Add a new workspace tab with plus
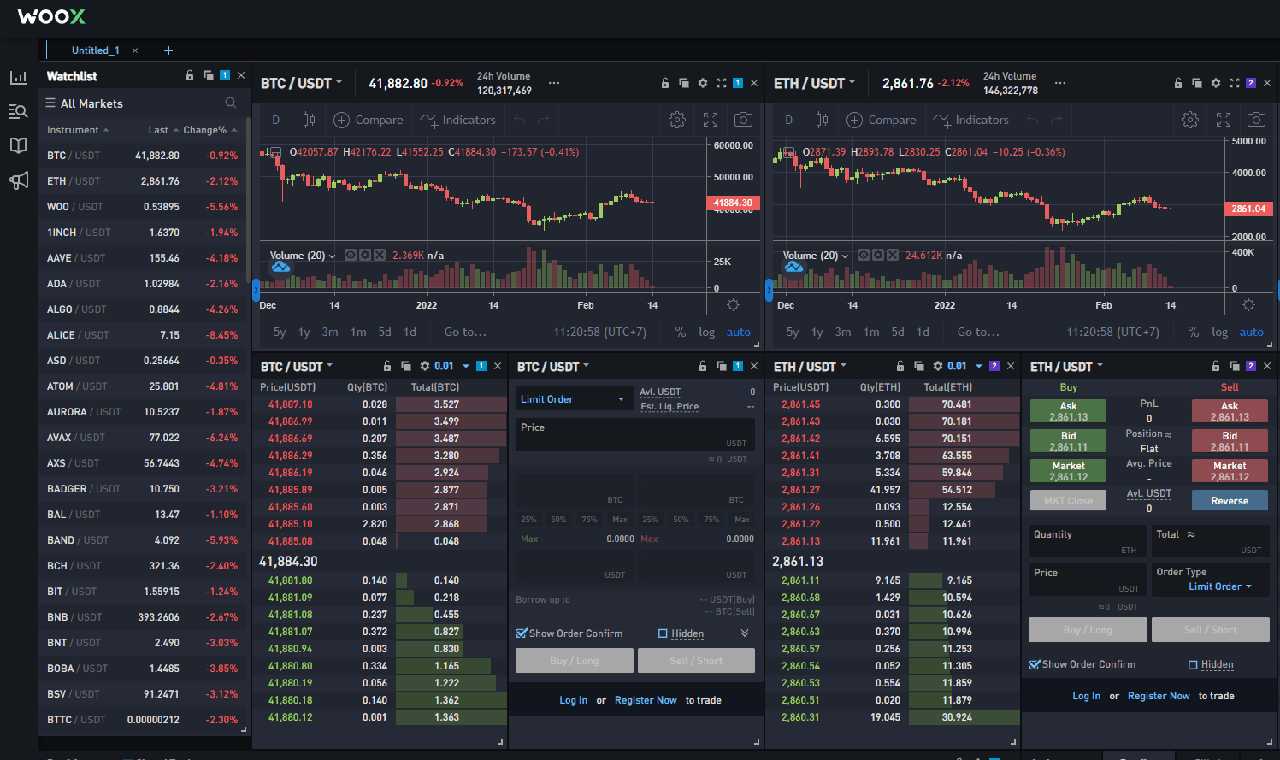 168,50
